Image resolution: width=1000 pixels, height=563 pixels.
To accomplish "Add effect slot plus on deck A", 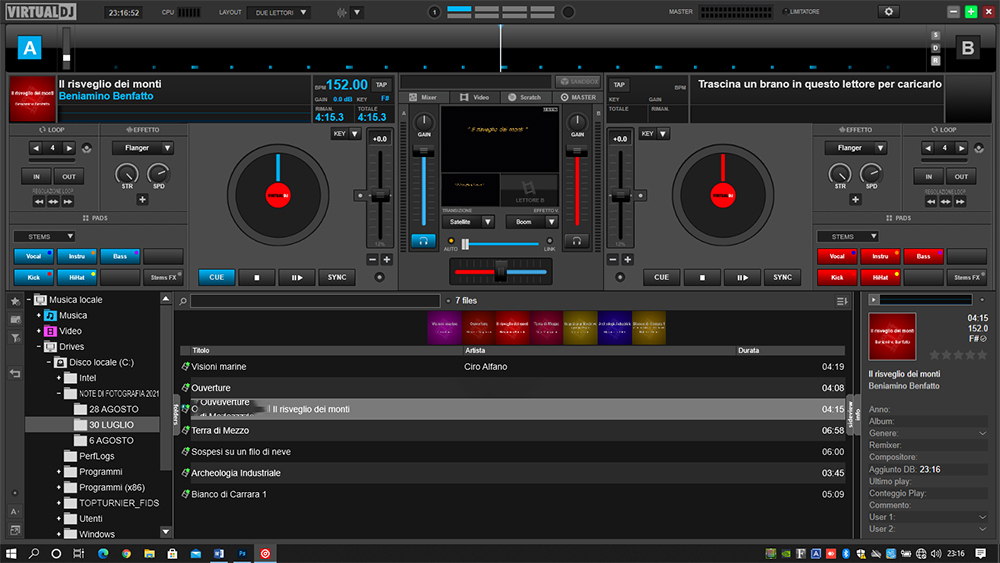I will coord(142,200).
